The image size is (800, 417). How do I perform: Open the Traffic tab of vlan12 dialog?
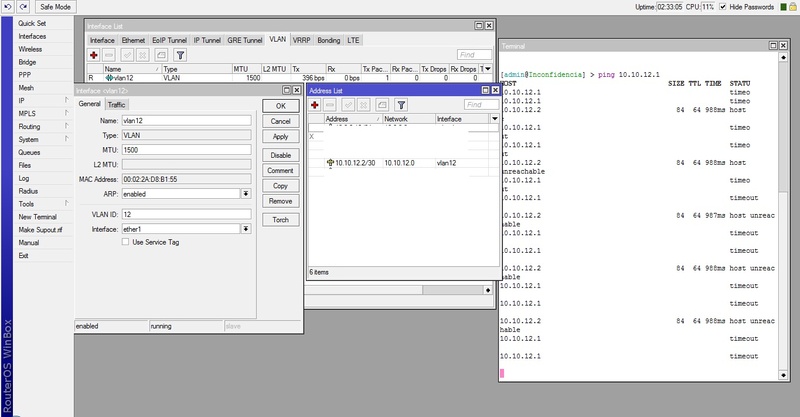coord(116,105)
